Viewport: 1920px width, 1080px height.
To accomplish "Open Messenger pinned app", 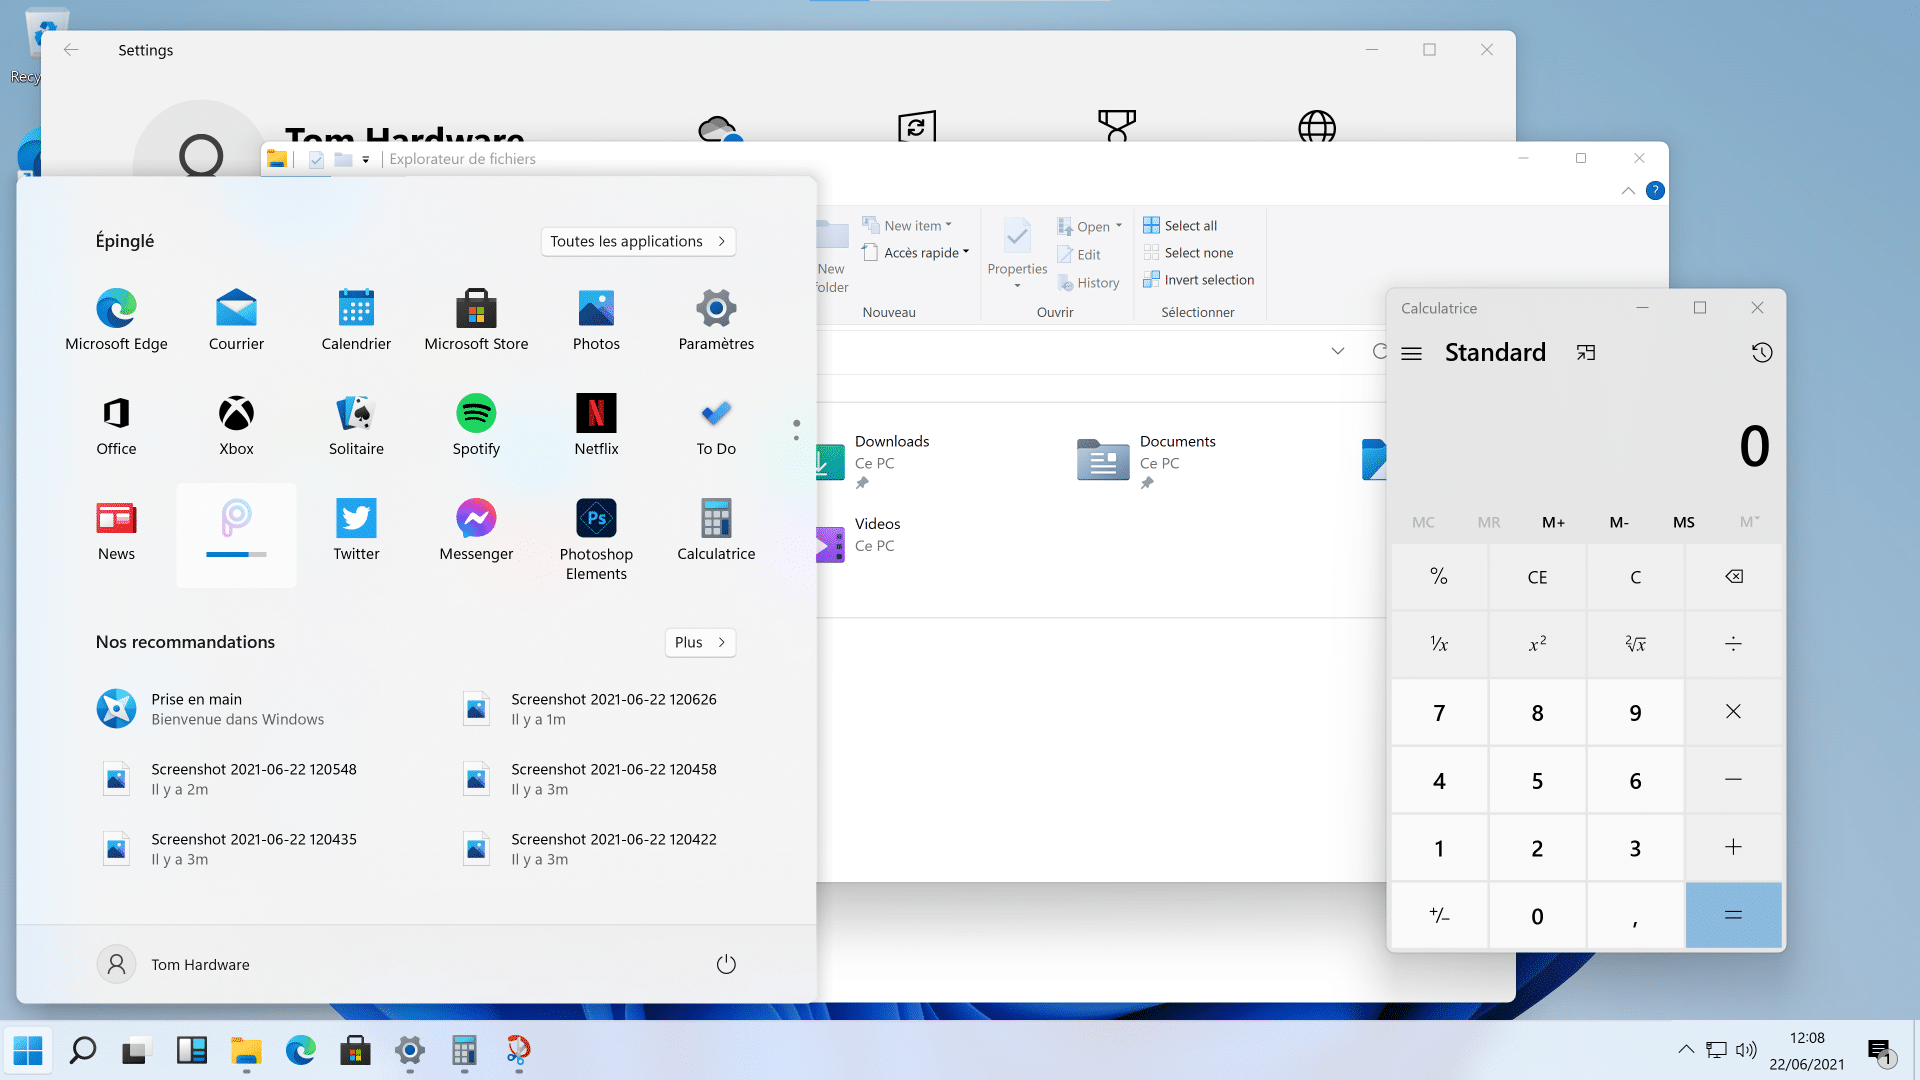I will click(x=476, y=530).
